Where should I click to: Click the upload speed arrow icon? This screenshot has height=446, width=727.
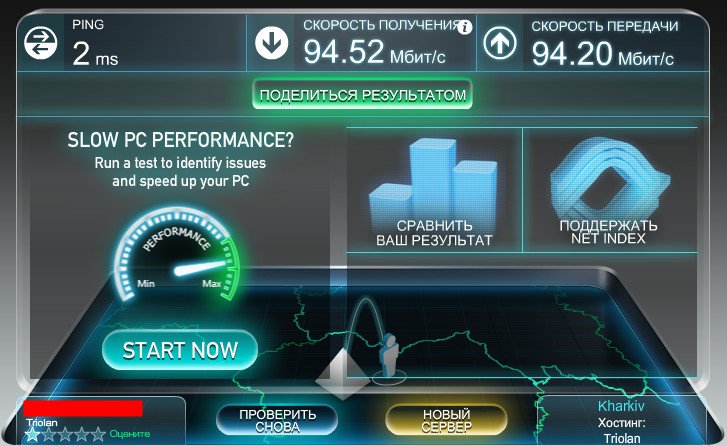500,43
